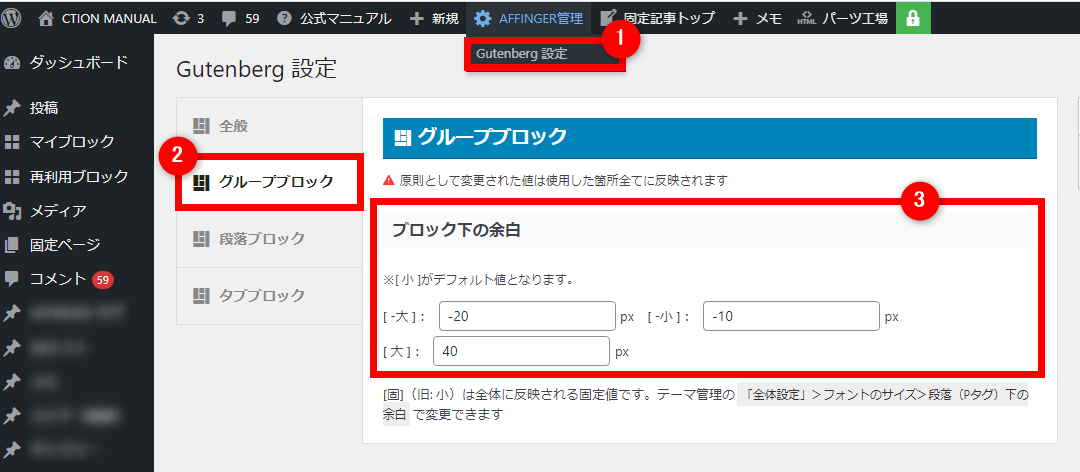1080x472 pixels.
Task: Click the pages icon beside 固定ページ
Action: tap(12, 245)
